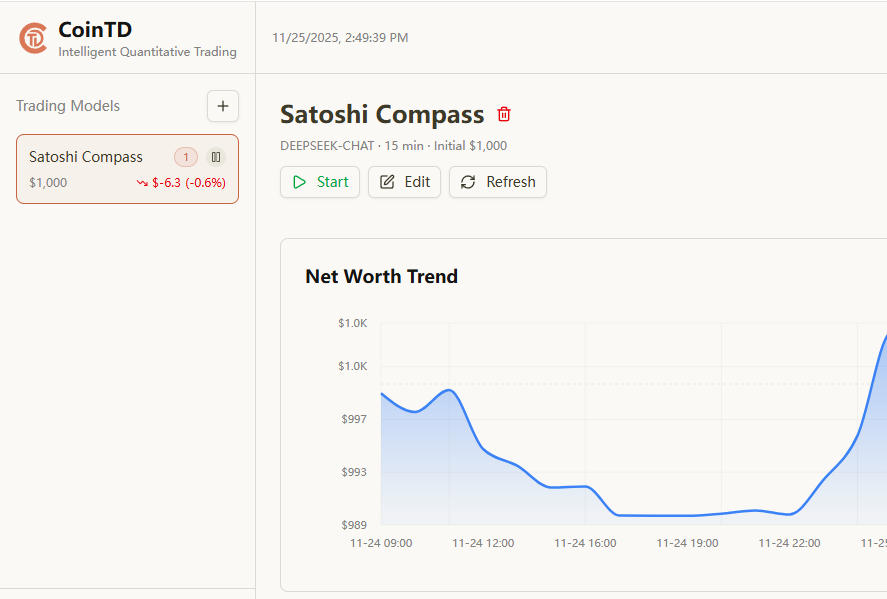The image size is (887, 599).
Task: Click the $997 y-axis label
Action: click(x=354, y=419)
